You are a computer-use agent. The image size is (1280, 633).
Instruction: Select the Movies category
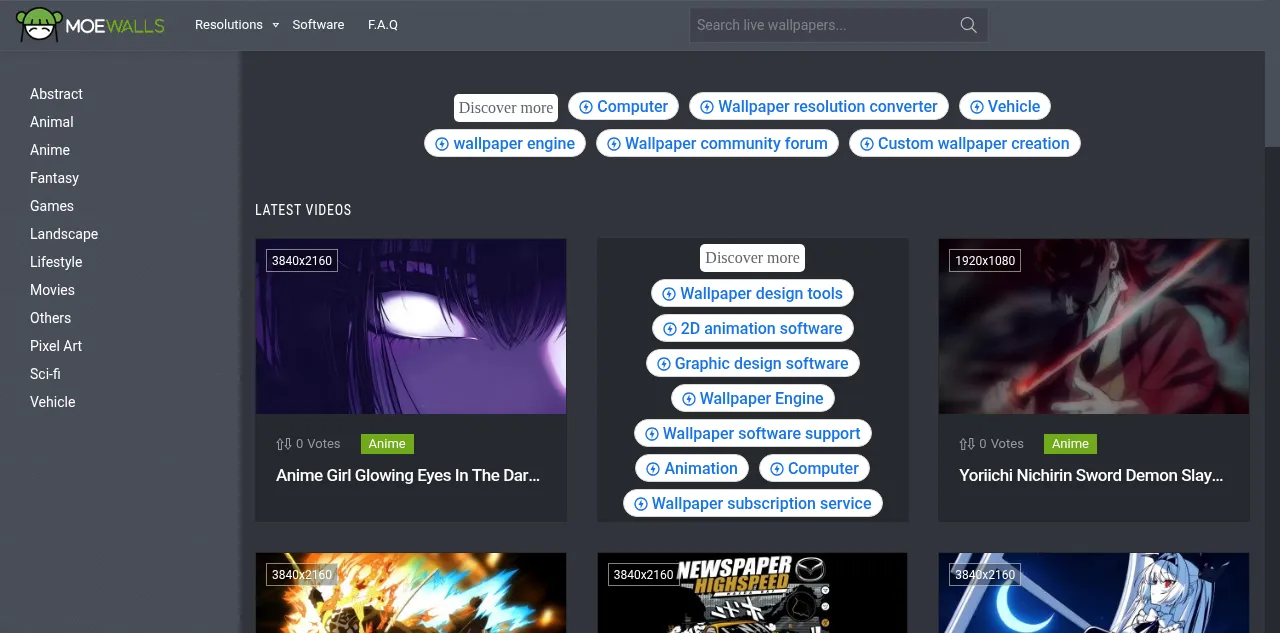tap(52, 290)
